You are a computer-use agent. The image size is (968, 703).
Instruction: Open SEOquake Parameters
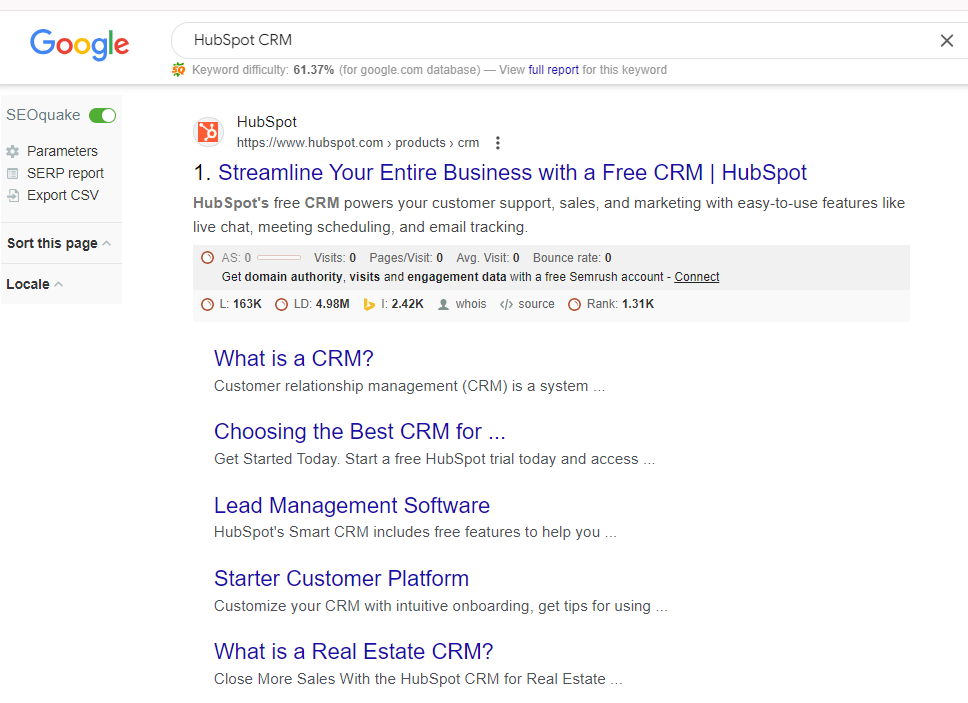coord(62,151)
